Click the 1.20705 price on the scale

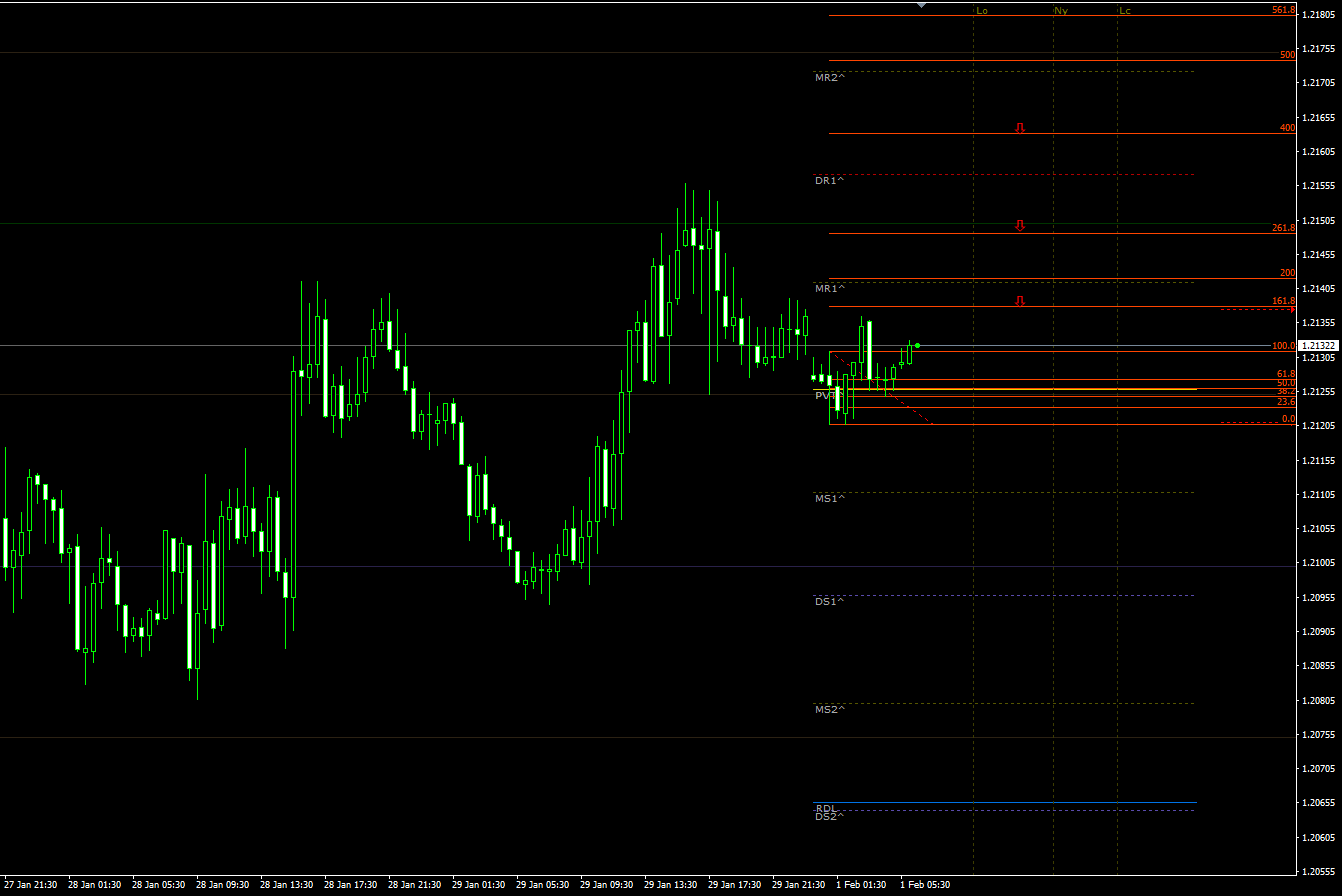1319,769
